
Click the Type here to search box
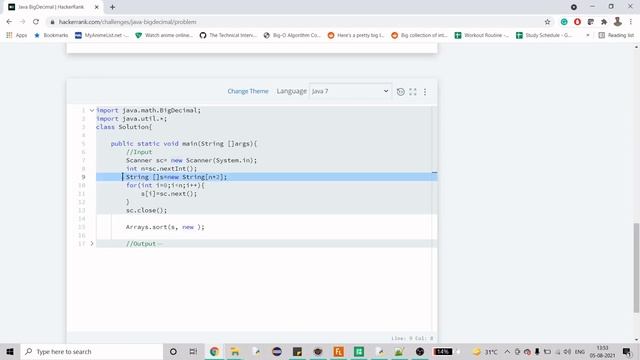click(x=91, y=351)
